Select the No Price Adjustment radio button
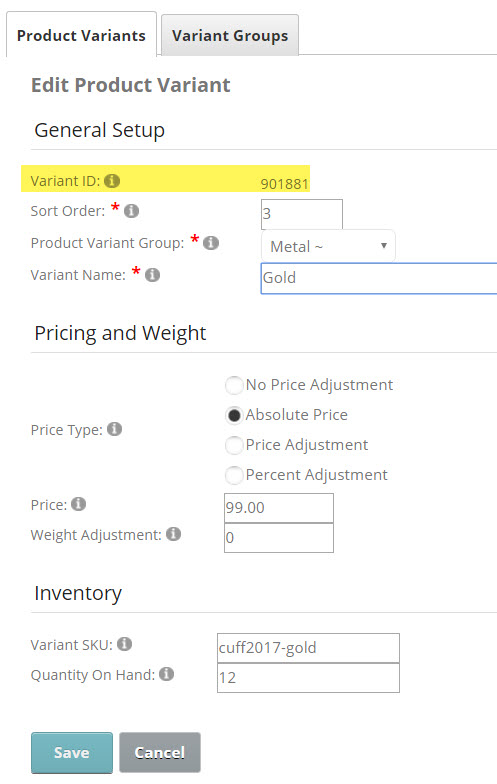This screenshot has height=784, width=497. coord(234,385)
